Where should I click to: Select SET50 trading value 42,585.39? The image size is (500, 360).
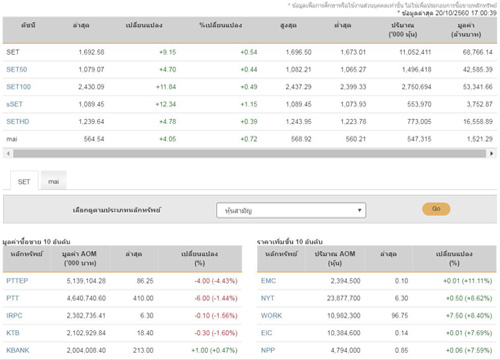(x=477, y=69)
